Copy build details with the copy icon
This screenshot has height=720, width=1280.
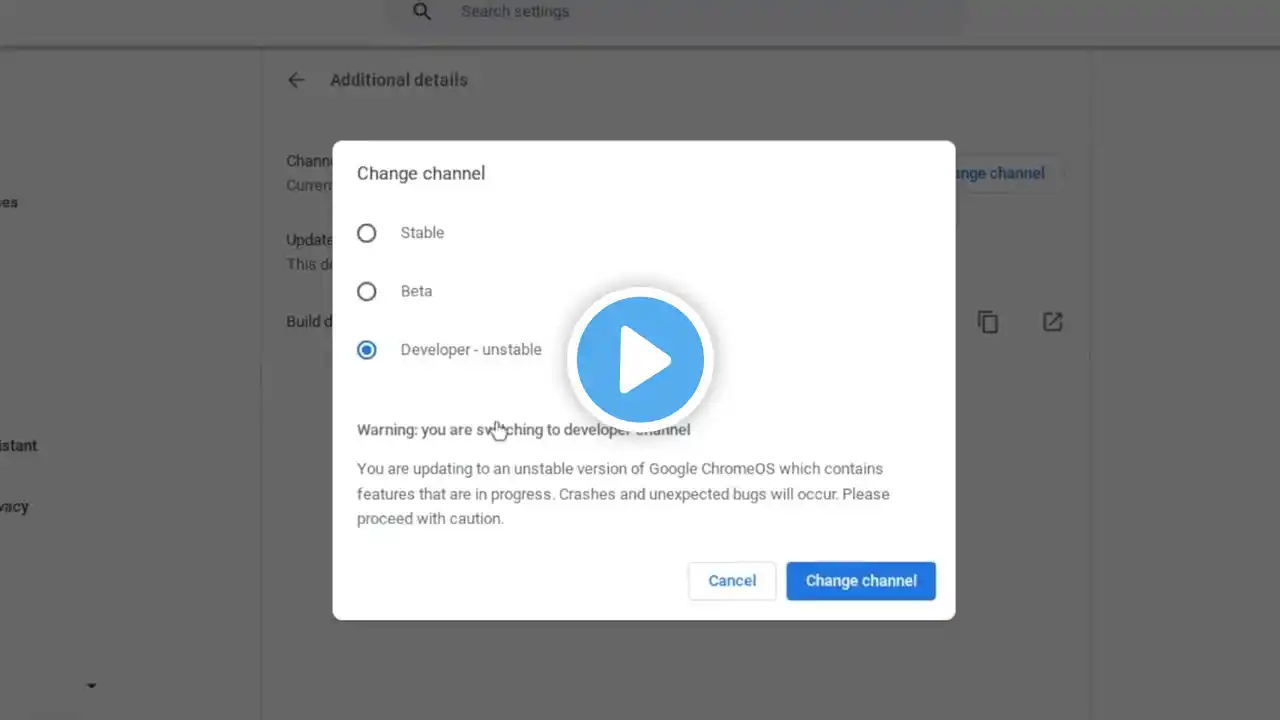click(x=988, y=322)
